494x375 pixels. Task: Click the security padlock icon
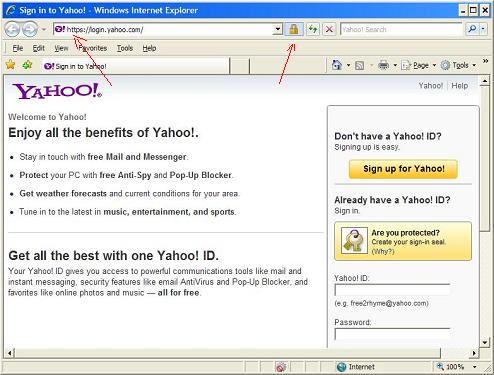tap(294, 29)
